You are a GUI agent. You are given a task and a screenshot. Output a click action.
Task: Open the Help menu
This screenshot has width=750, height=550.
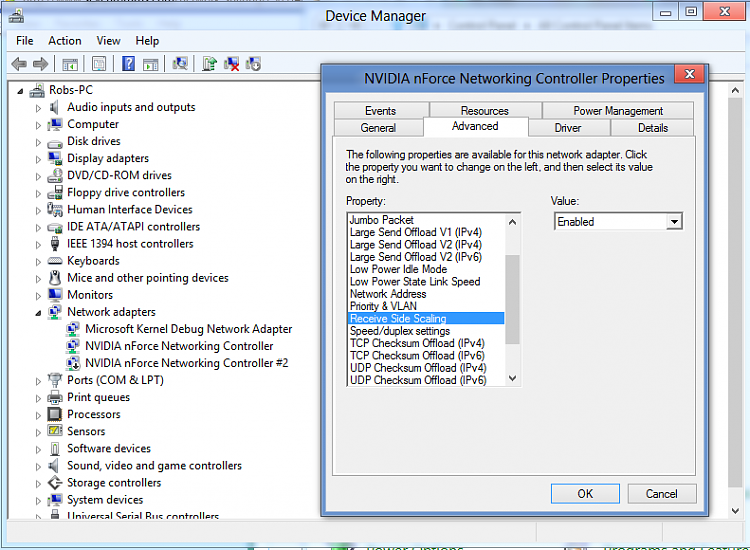(x=147, y=41)
